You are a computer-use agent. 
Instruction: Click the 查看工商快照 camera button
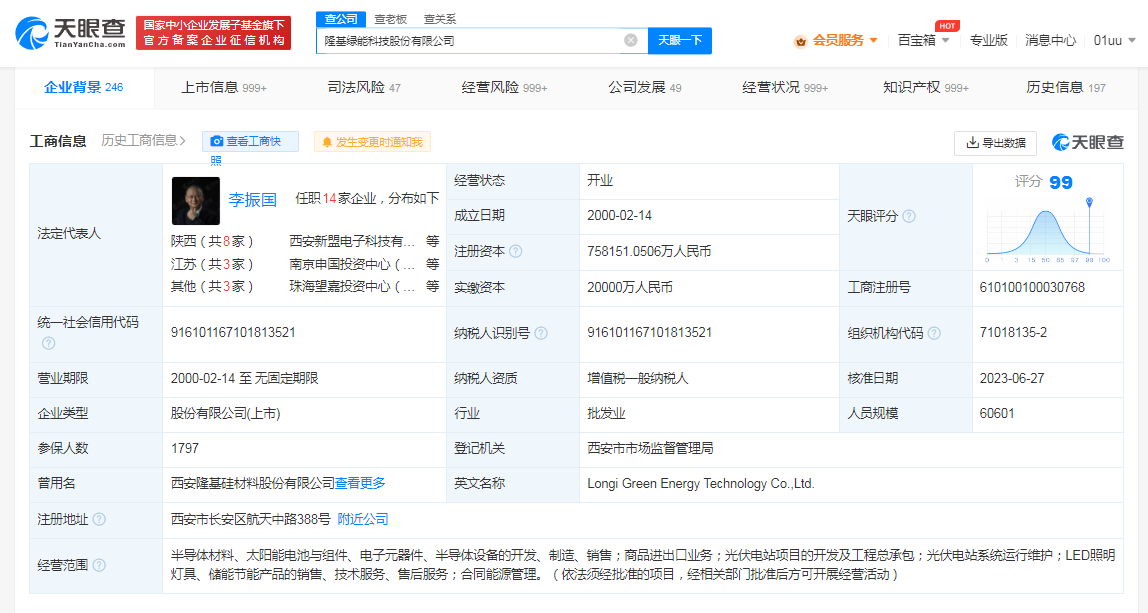250,141
